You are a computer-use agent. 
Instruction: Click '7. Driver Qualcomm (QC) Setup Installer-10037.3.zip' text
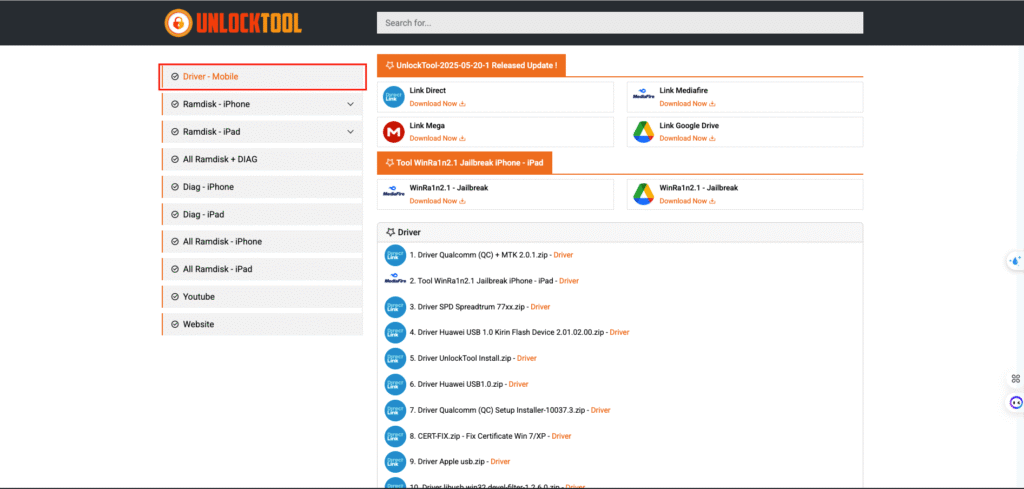coord(498,410)
